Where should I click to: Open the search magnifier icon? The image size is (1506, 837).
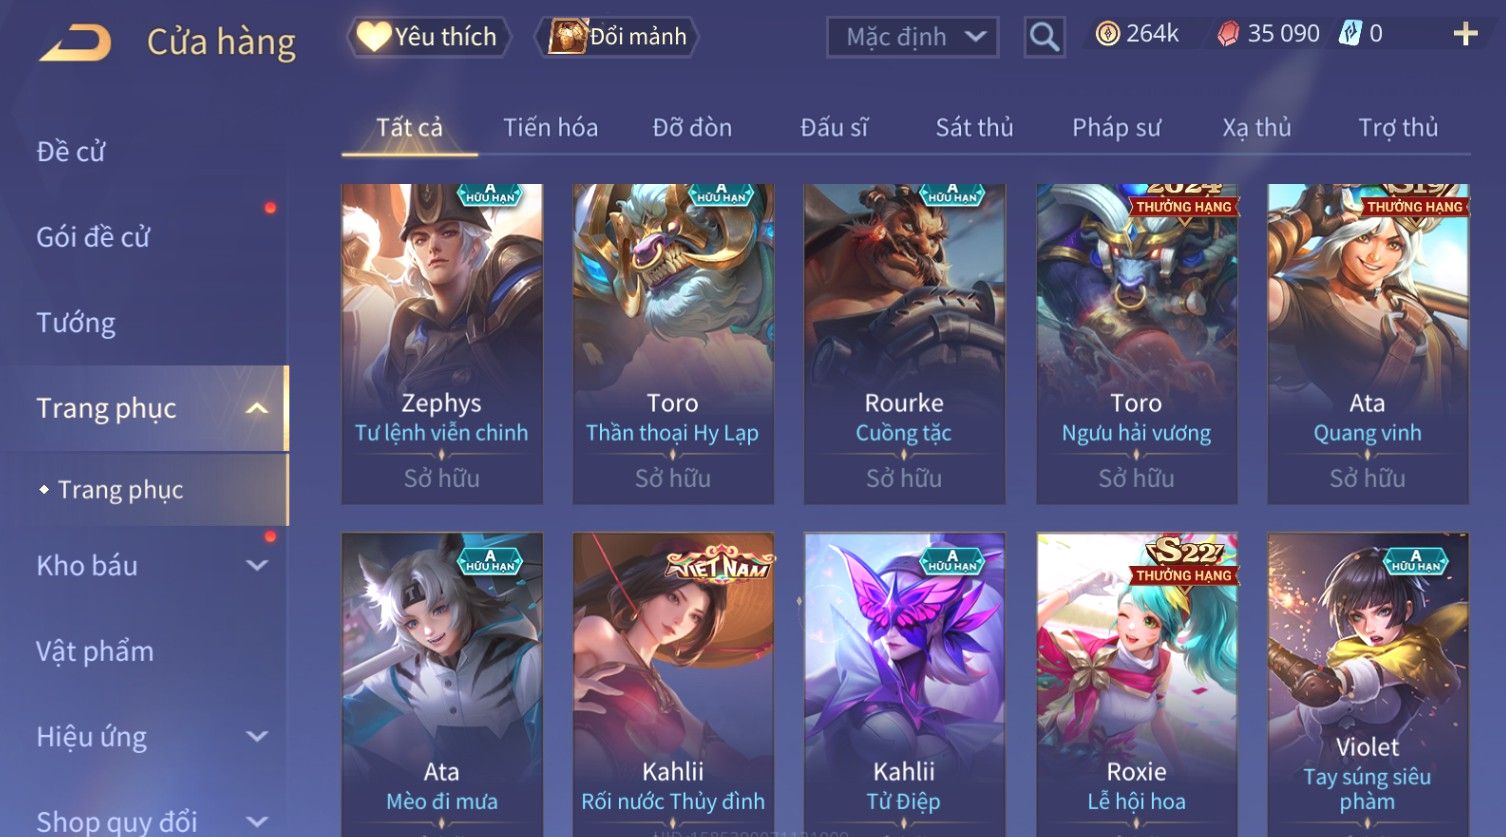click(1044, 37)
